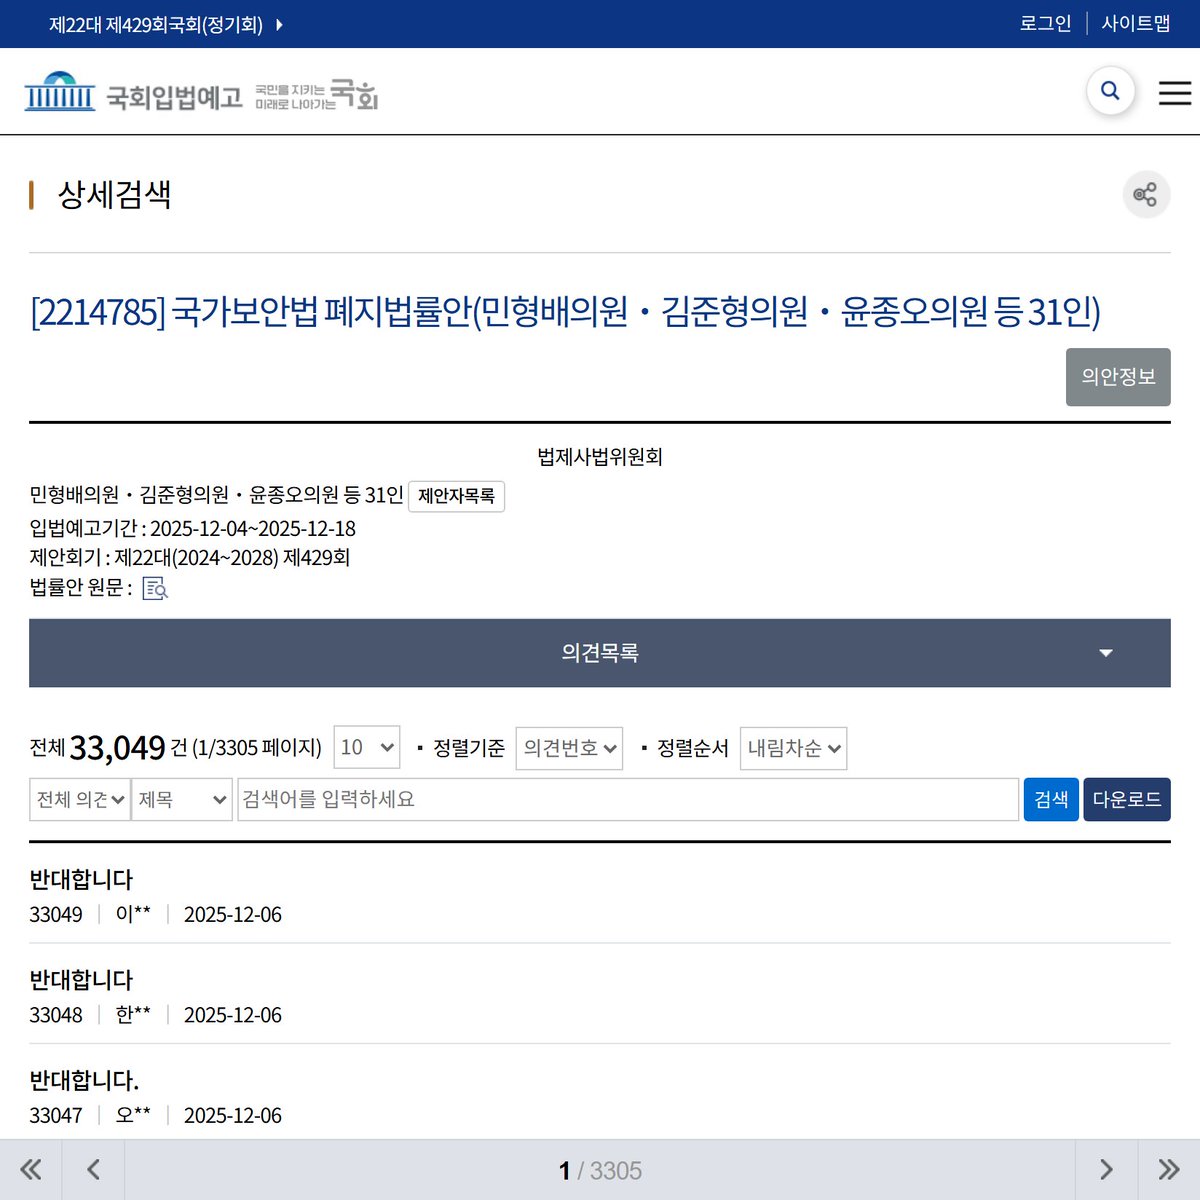This screenshot has width=1200, height=1200.
Task: Open 법률안 원문 document viewer icon
Action: pos(155,590)
